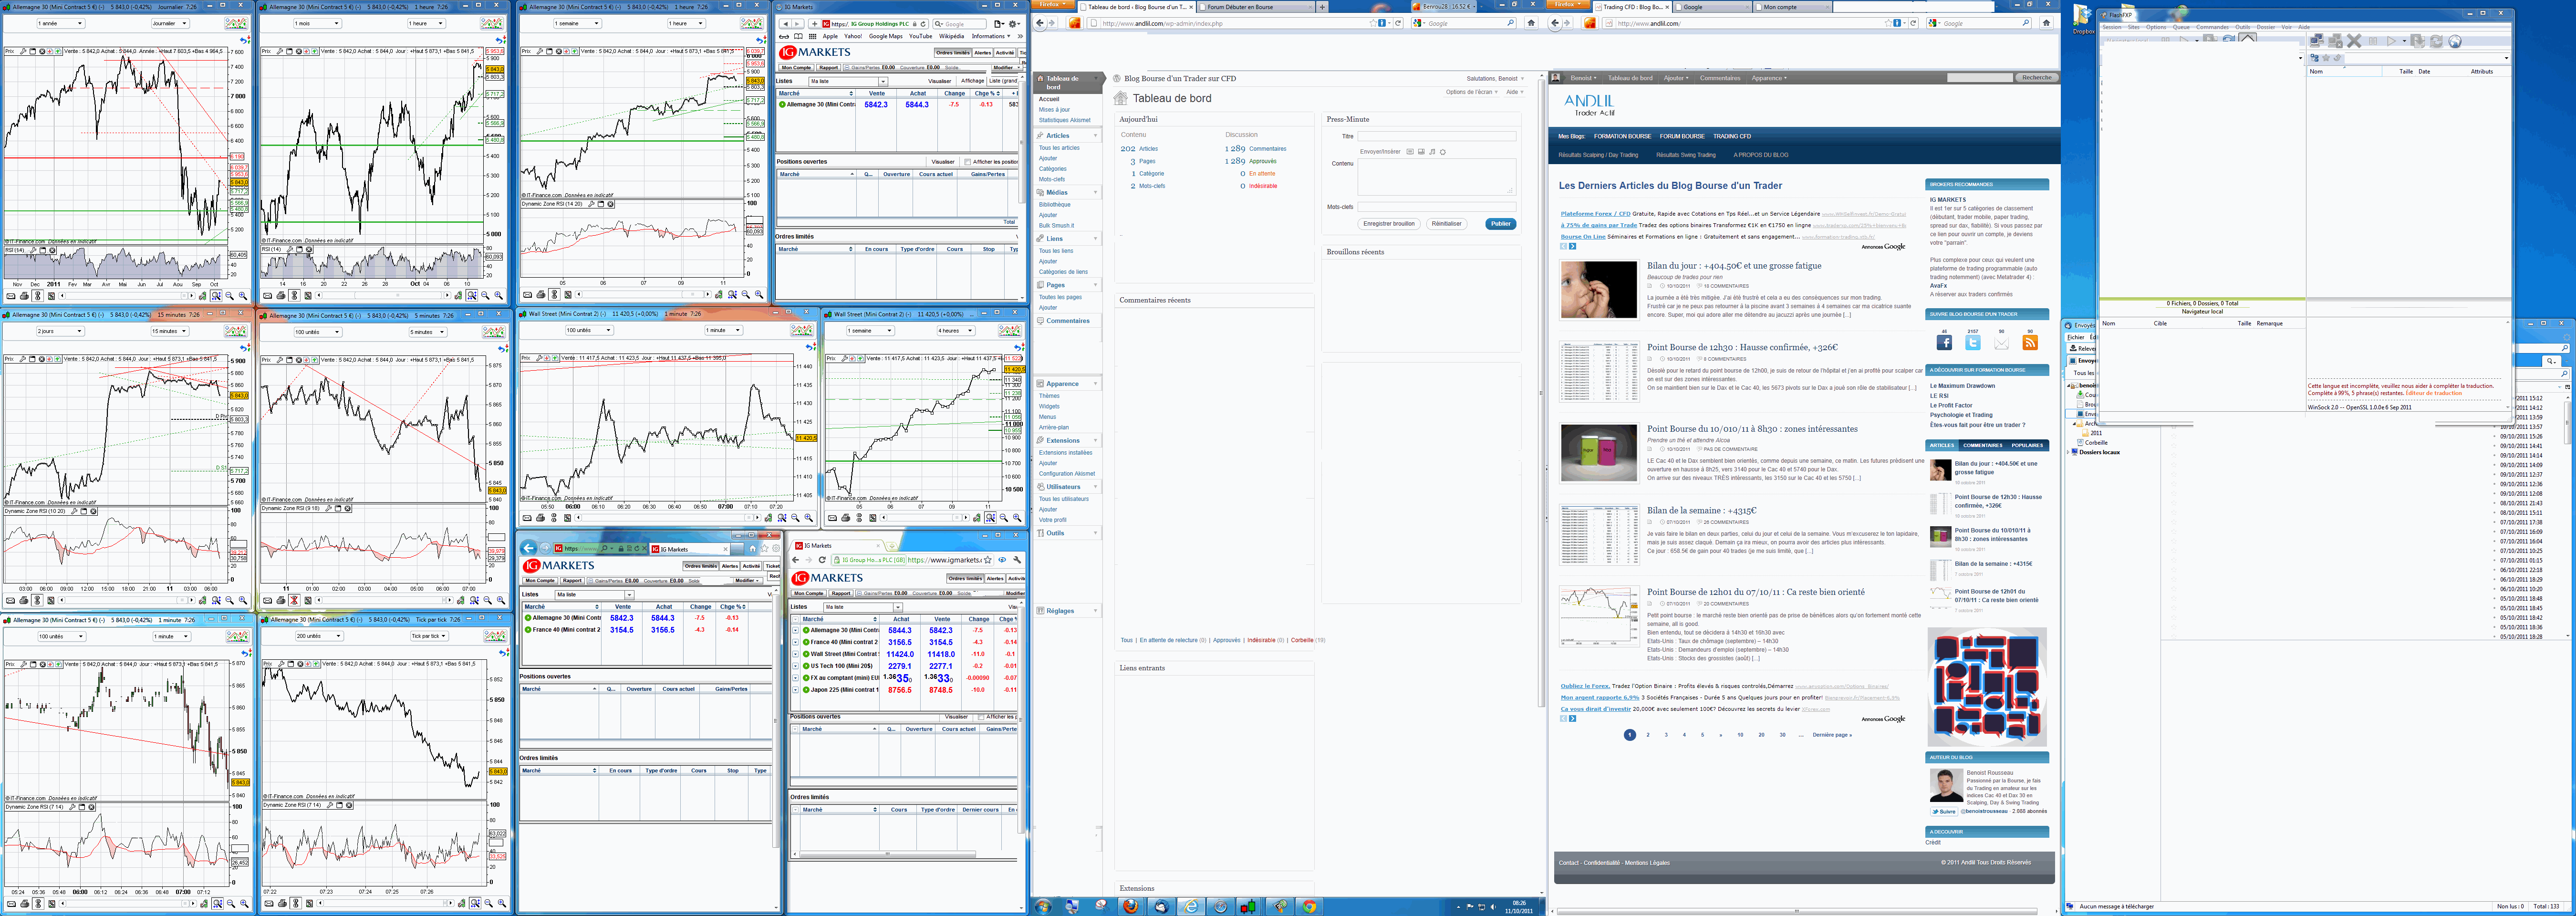The height and width of the screenshot is (916, 2576).
Task: Reload IG Markets page in Chrome
Action: pos(822,560)
